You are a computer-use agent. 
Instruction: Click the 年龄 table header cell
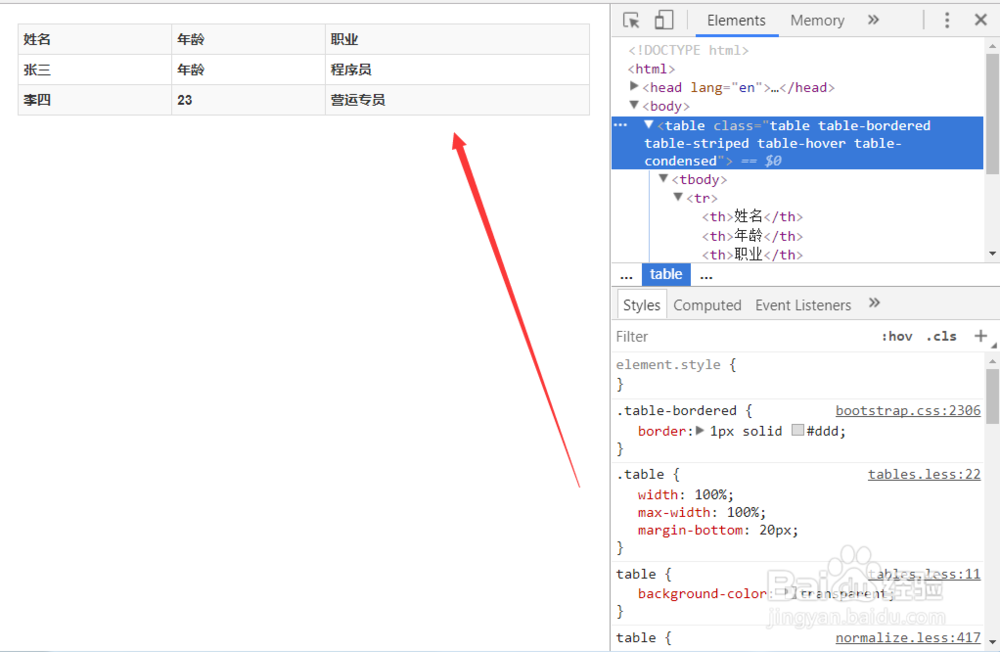coord(248,40)
